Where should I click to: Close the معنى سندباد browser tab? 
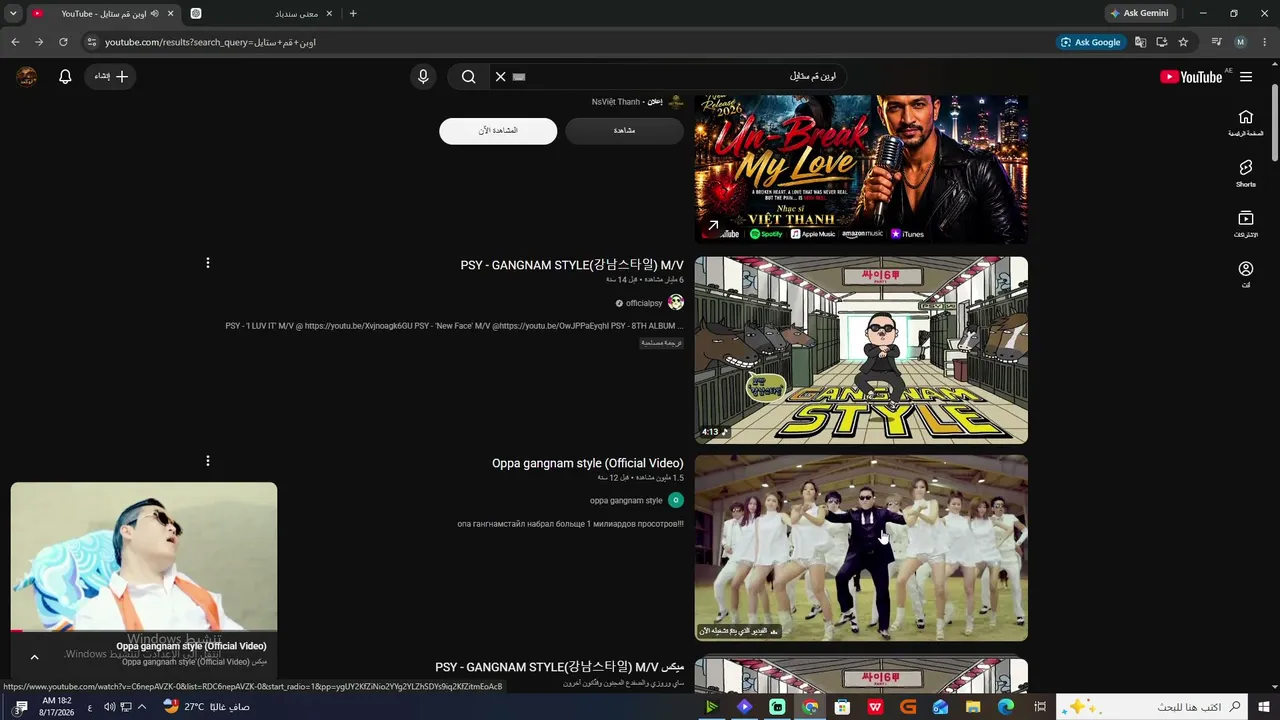(x=329, y=13)
